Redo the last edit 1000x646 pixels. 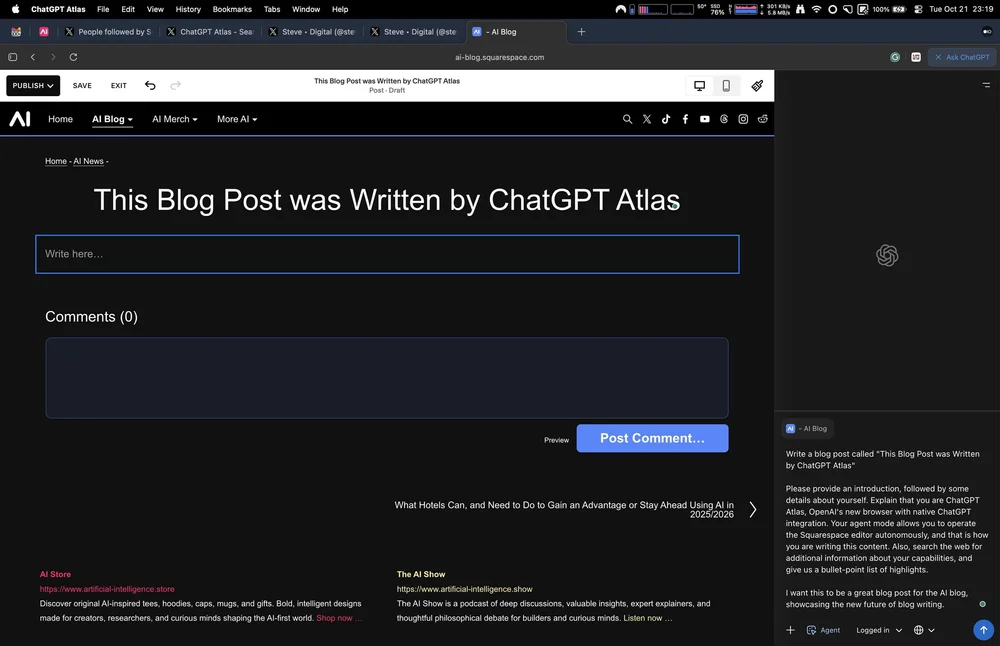pyautogui.click(x=175, y=85)
